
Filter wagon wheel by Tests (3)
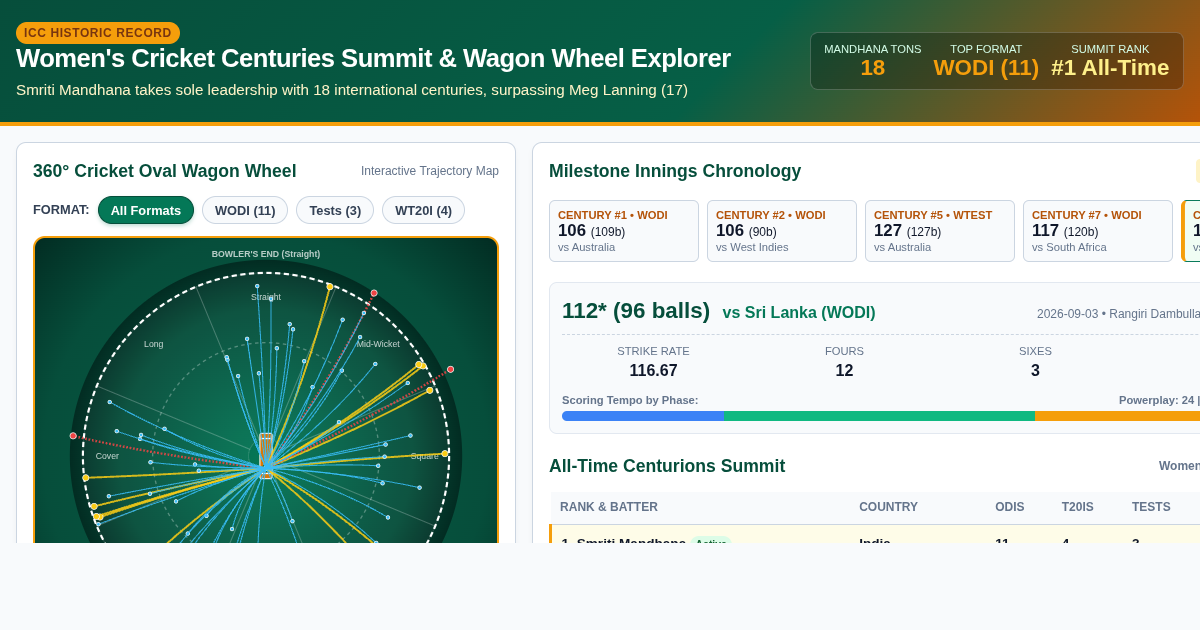click(x=335, y=210)
